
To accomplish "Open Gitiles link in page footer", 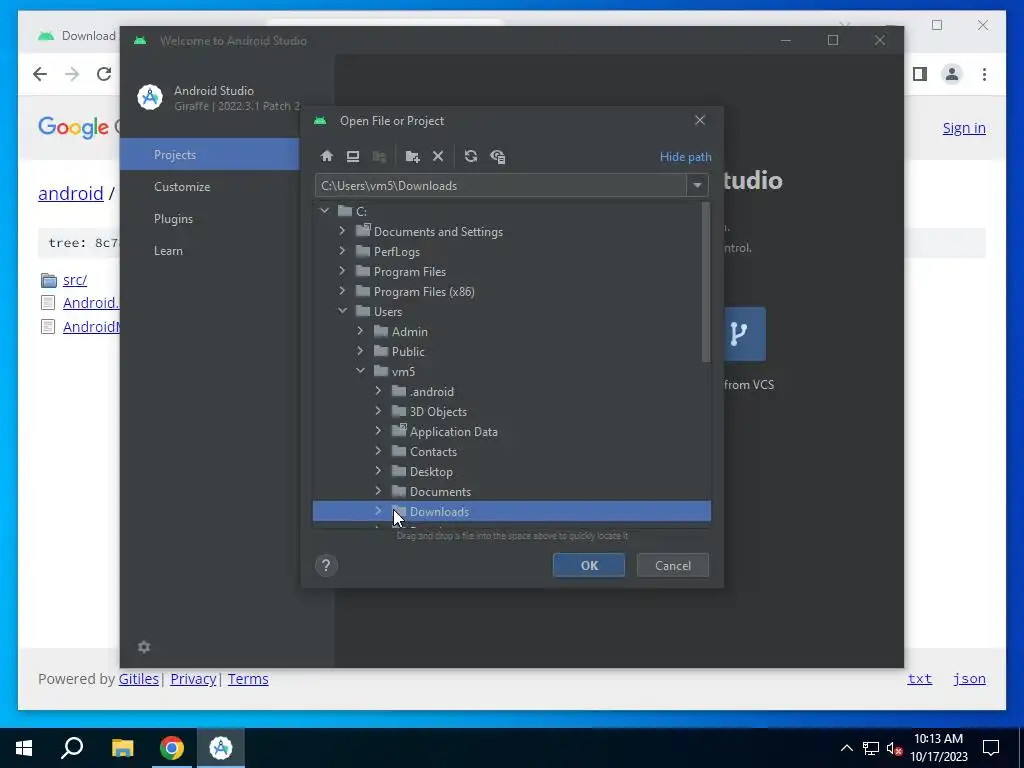I will [x=138, y=679].
